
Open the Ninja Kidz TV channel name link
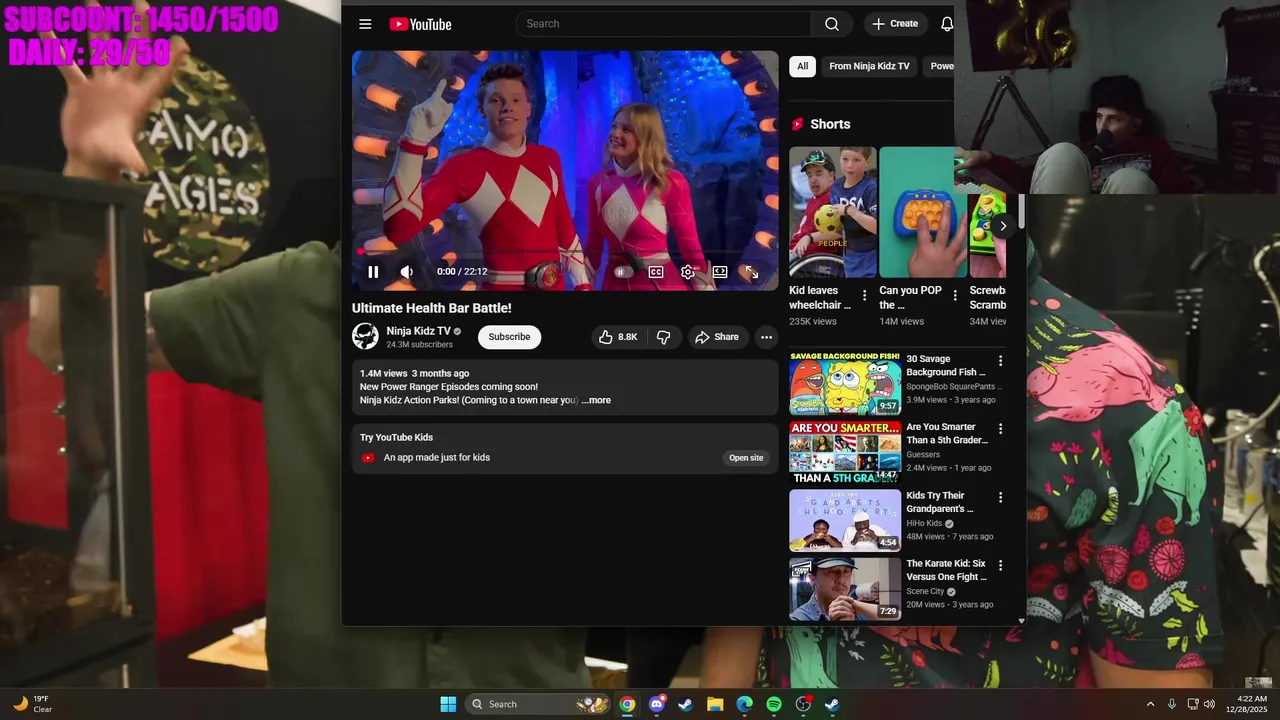[x=418, y=331]
